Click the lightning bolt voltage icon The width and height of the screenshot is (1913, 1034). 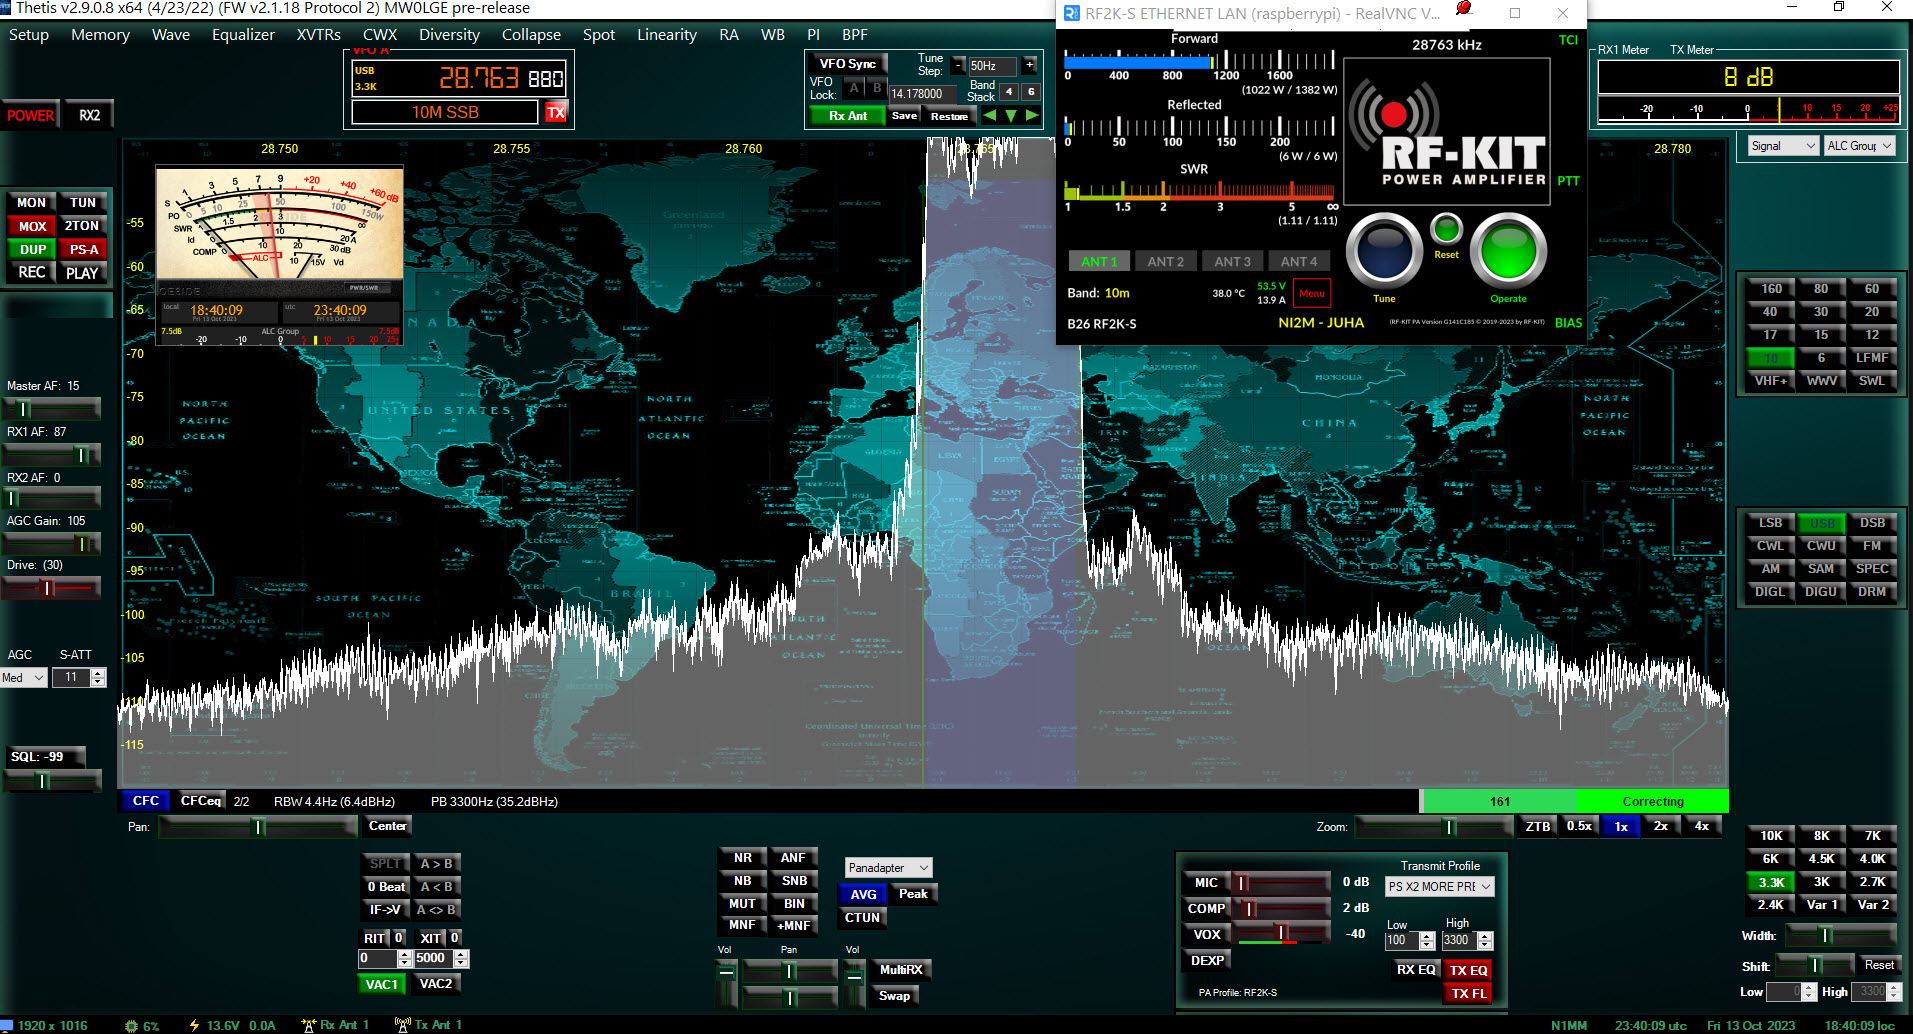click(194, 1026)
